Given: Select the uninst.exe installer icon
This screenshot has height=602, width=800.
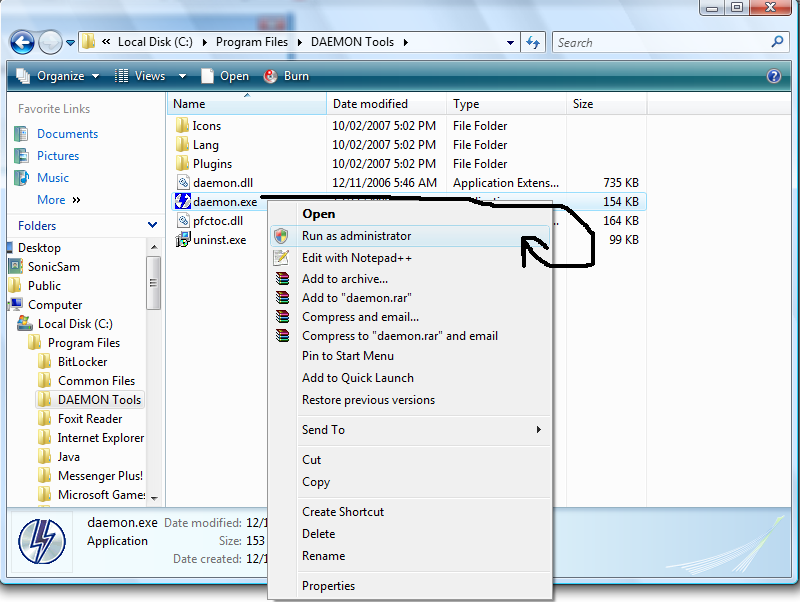Looking at the screenshot, I should coord(183,239).
